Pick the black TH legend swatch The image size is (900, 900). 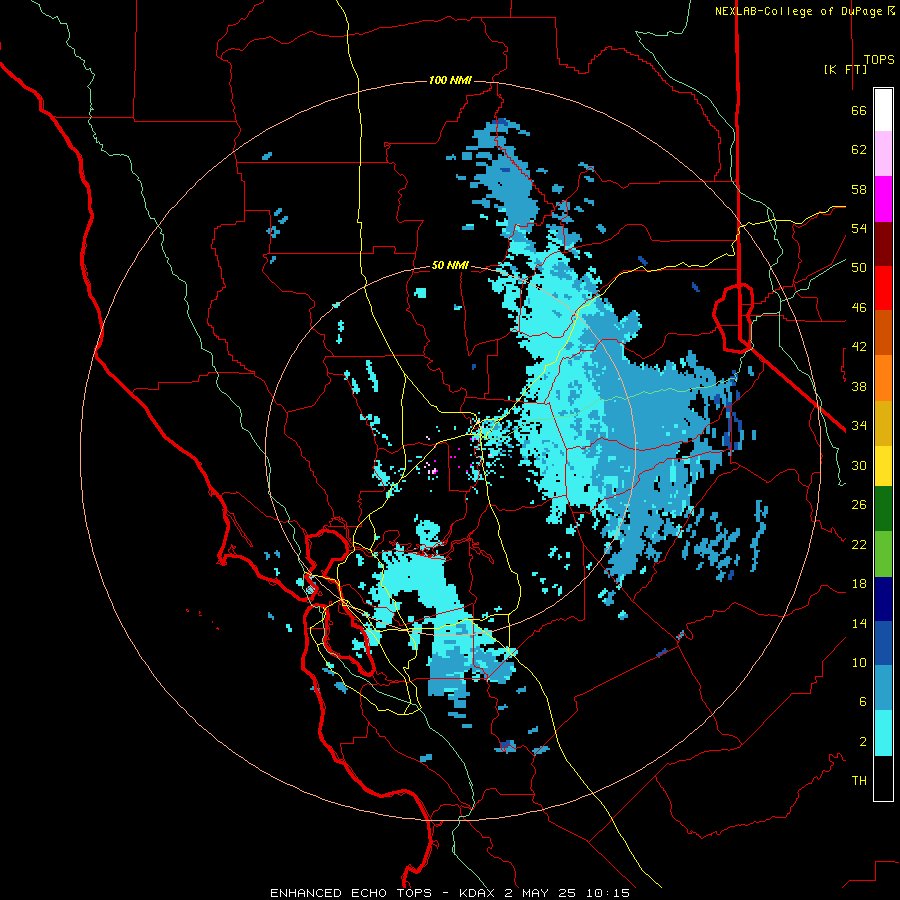pos(883,778)
